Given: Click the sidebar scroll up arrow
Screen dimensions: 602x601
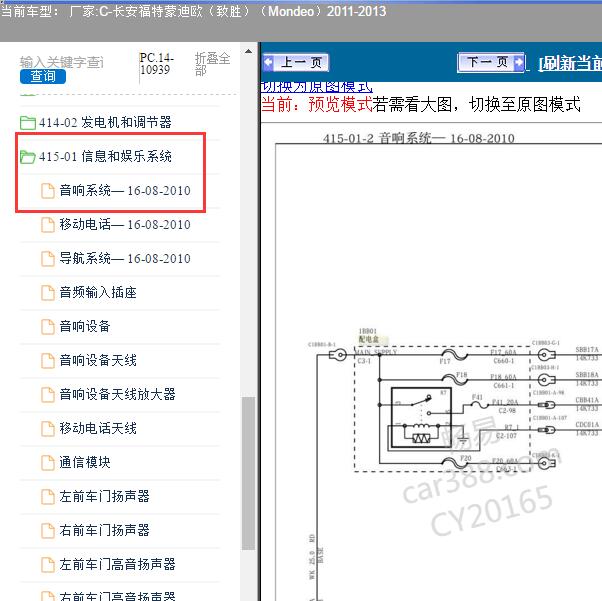Looking at the screenshot, I should [248, 51].
